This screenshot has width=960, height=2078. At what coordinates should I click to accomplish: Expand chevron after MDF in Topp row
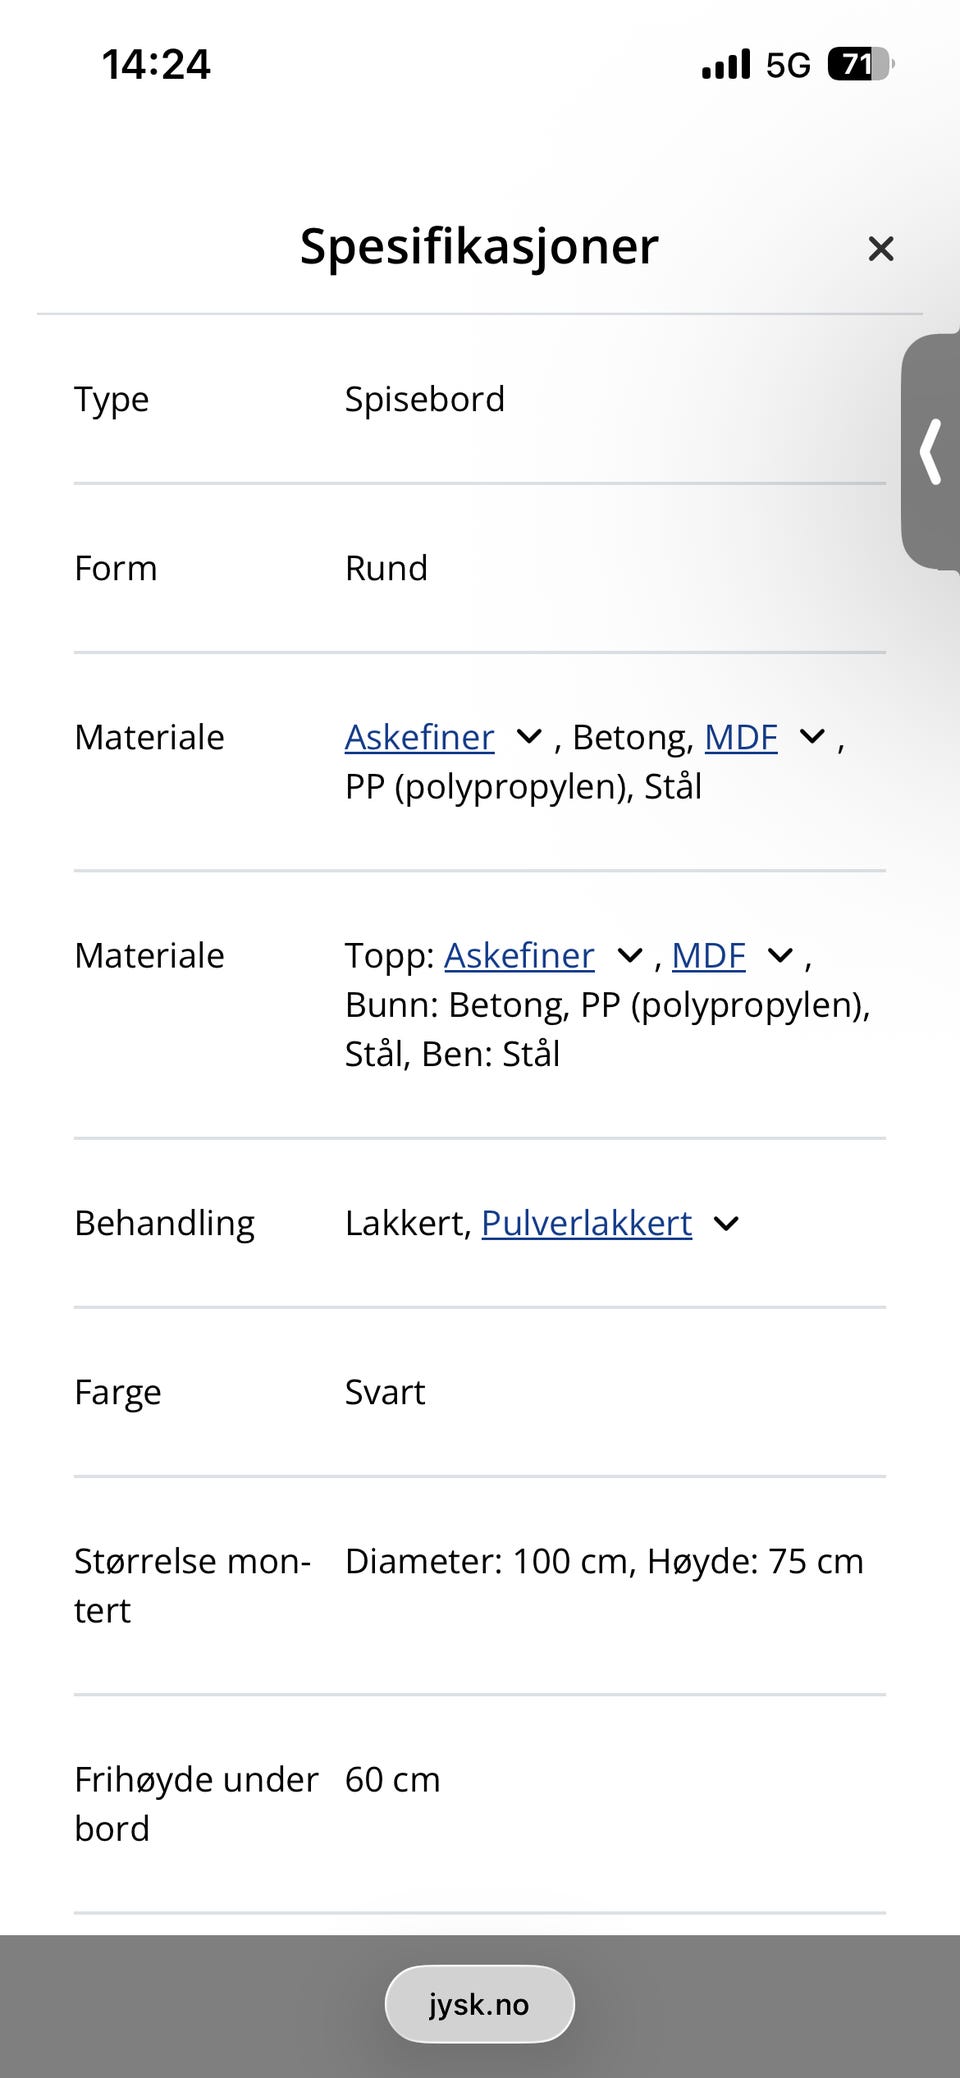[780, 956]
